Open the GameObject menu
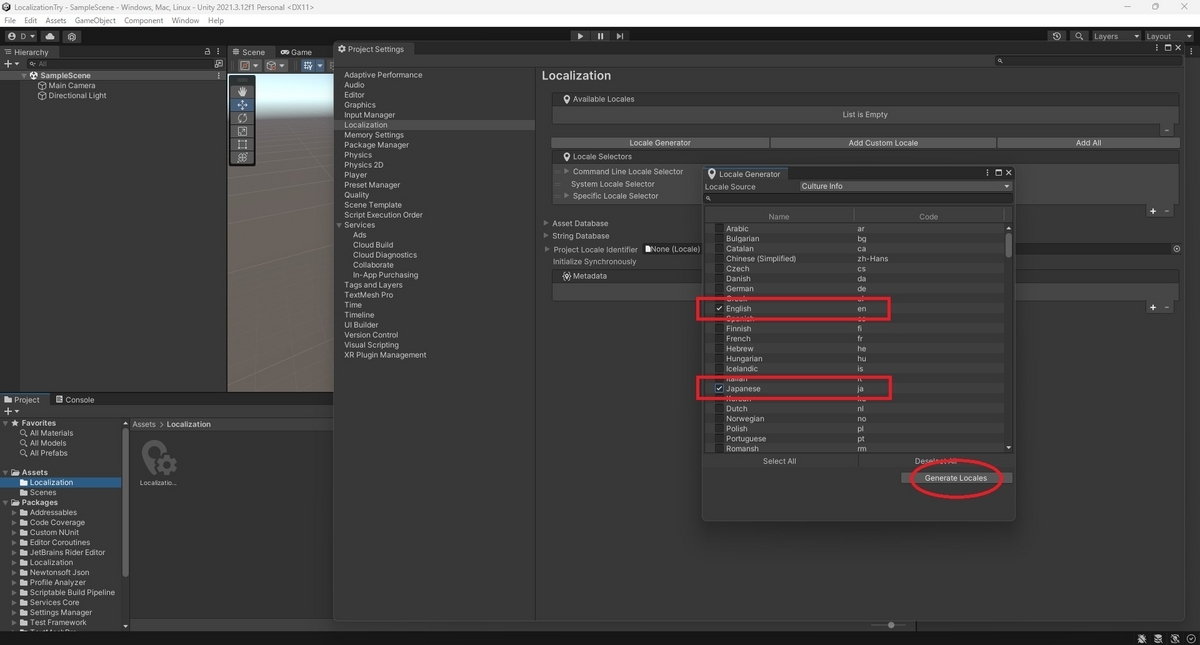Image resolution: width=1200 pixels, height=645 pixels. (95, 20)
